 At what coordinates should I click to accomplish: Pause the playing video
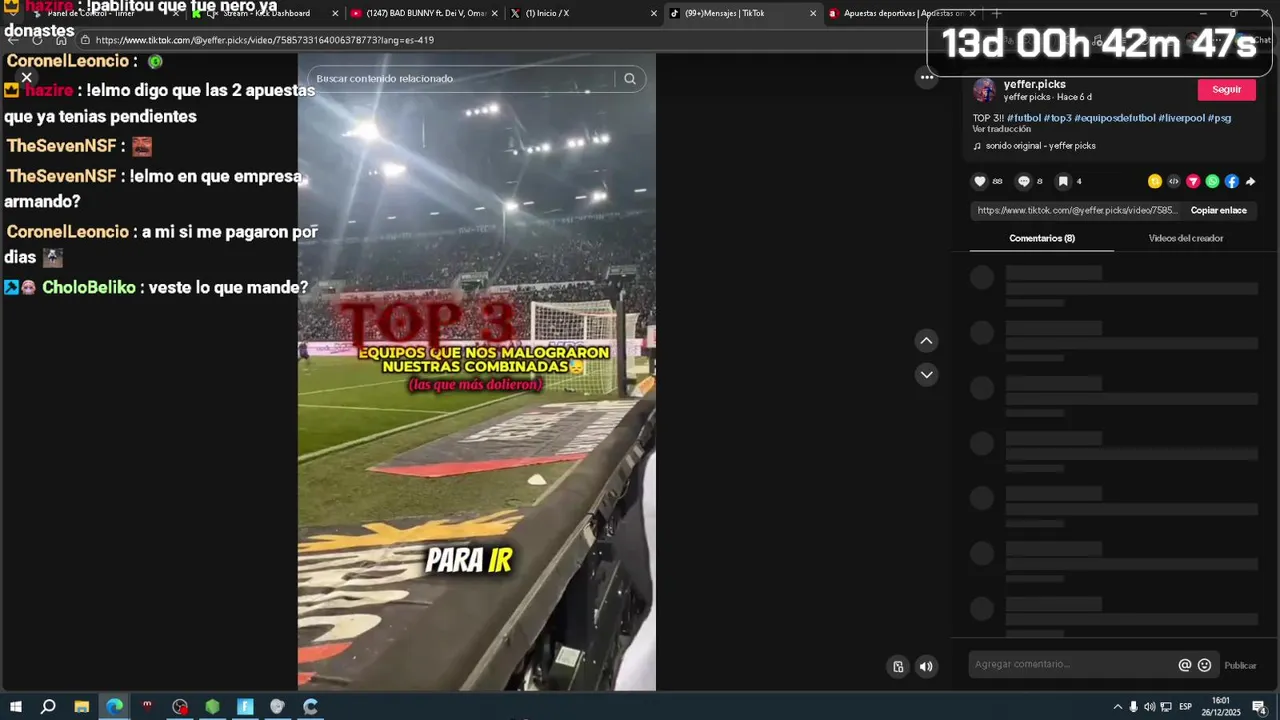click(x=476, y=372)
